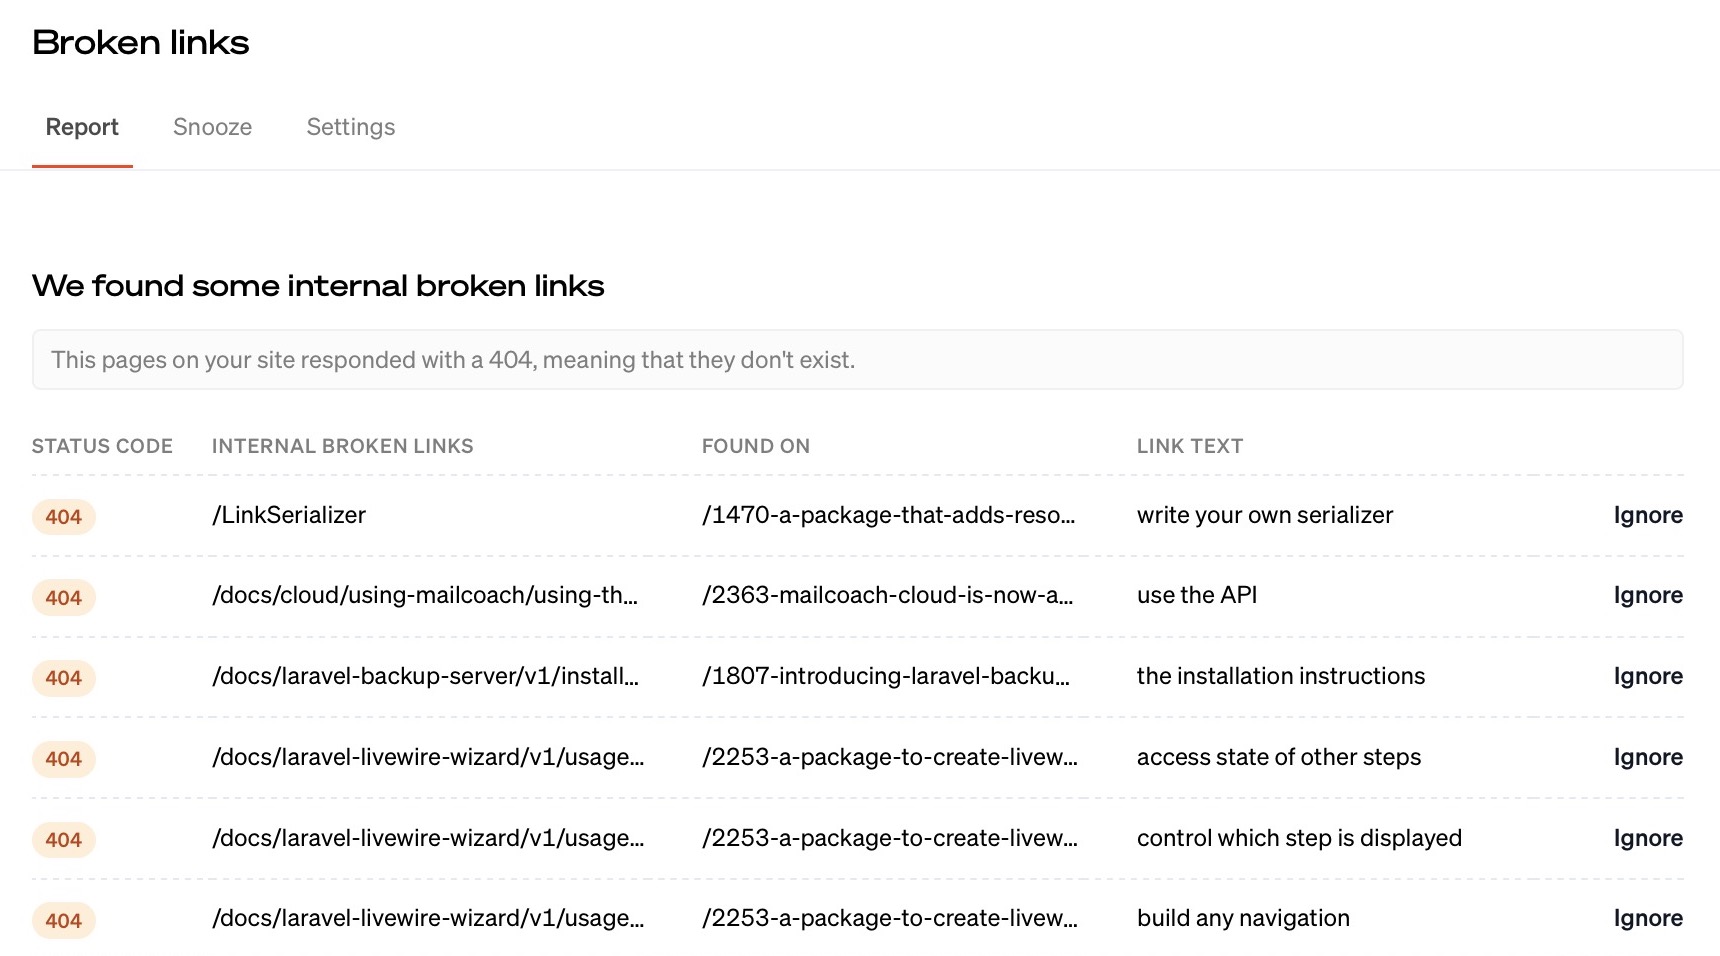Click the Found On column header
This screenshot has height=956, width=1720.
[x=756, y=446]
